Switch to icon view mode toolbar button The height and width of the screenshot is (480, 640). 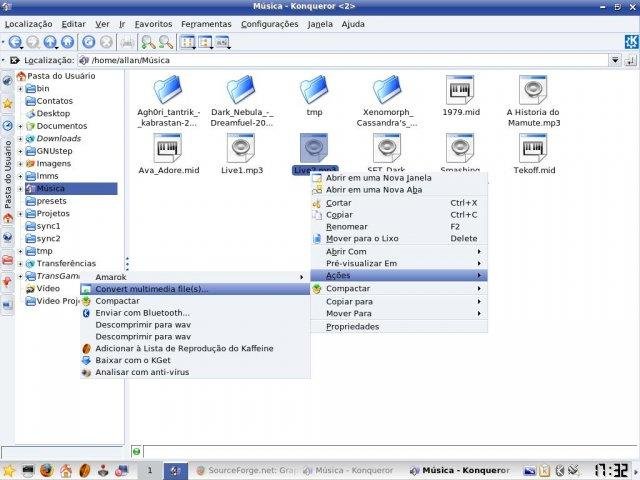(188, 42)
